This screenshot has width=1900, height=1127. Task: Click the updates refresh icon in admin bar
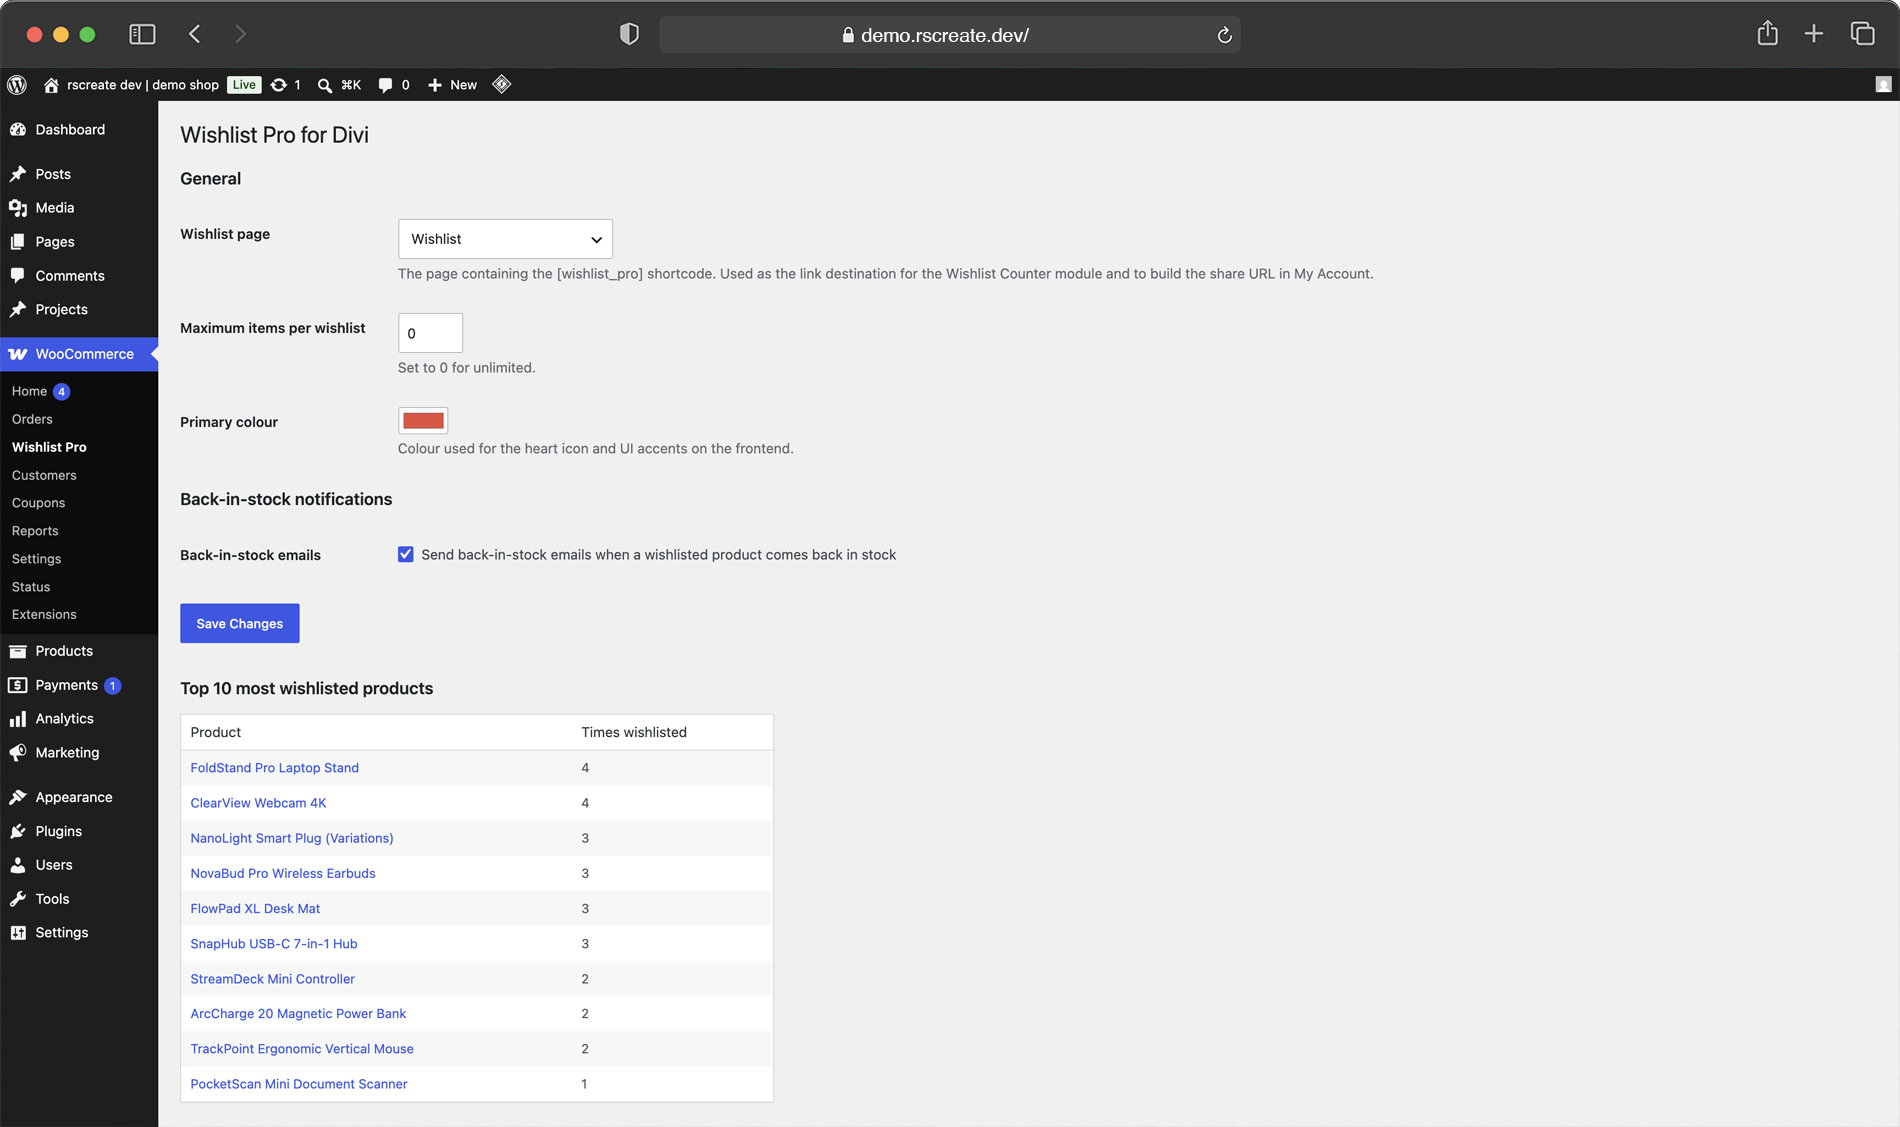coord(279,85)
